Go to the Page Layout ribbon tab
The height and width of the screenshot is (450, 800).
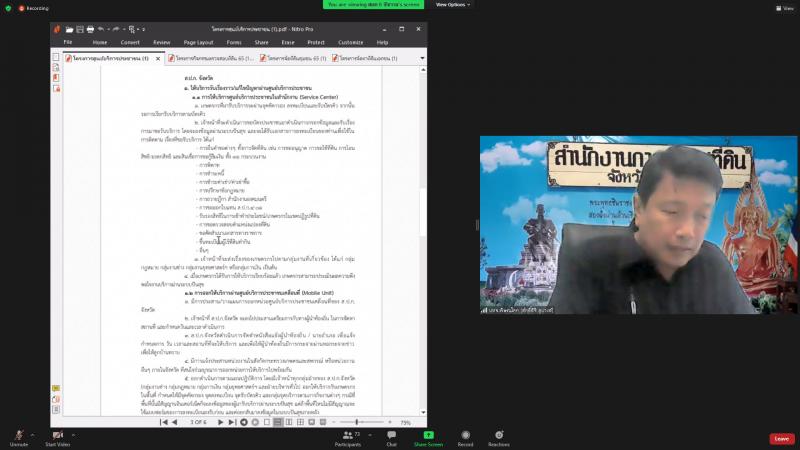[x=198, y=42]
